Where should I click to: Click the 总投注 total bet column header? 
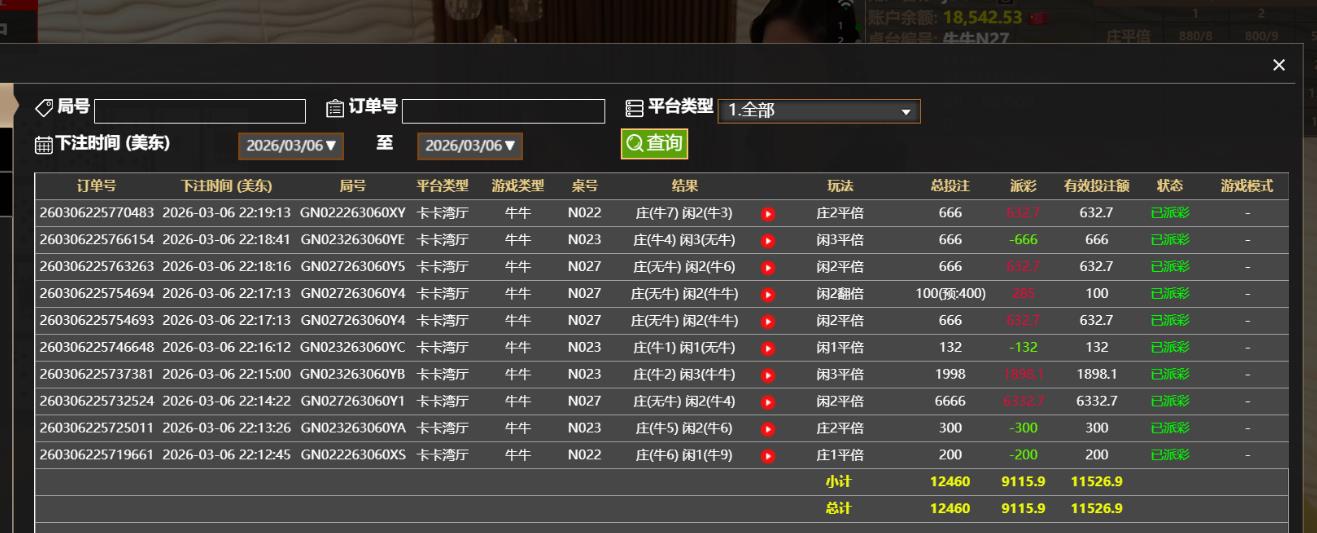pos(950,186)
